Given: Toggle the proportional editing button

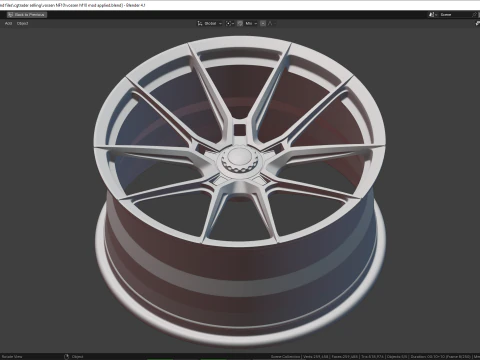Looking at the screenshot, I should (x=263, y=23).
